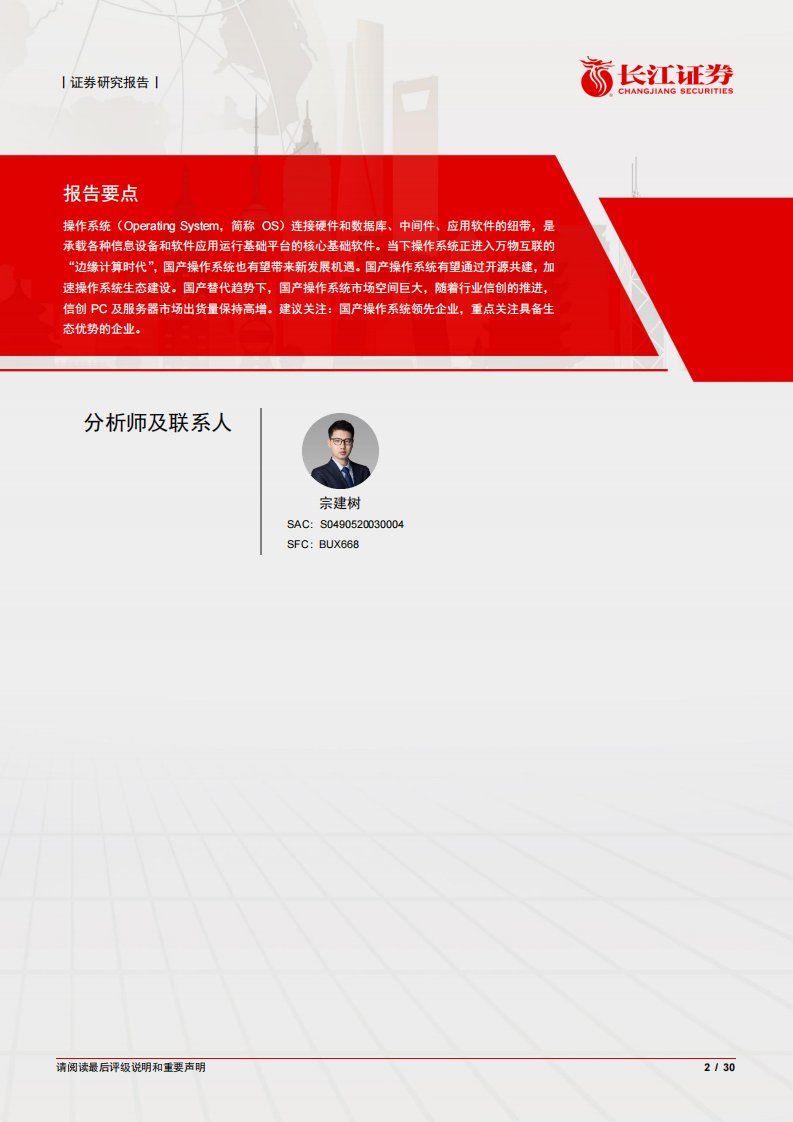The height and width of the screenshot is (1122, 793).
Task: Click the page number 2 / 30
Action: [x=719, y=1068]
